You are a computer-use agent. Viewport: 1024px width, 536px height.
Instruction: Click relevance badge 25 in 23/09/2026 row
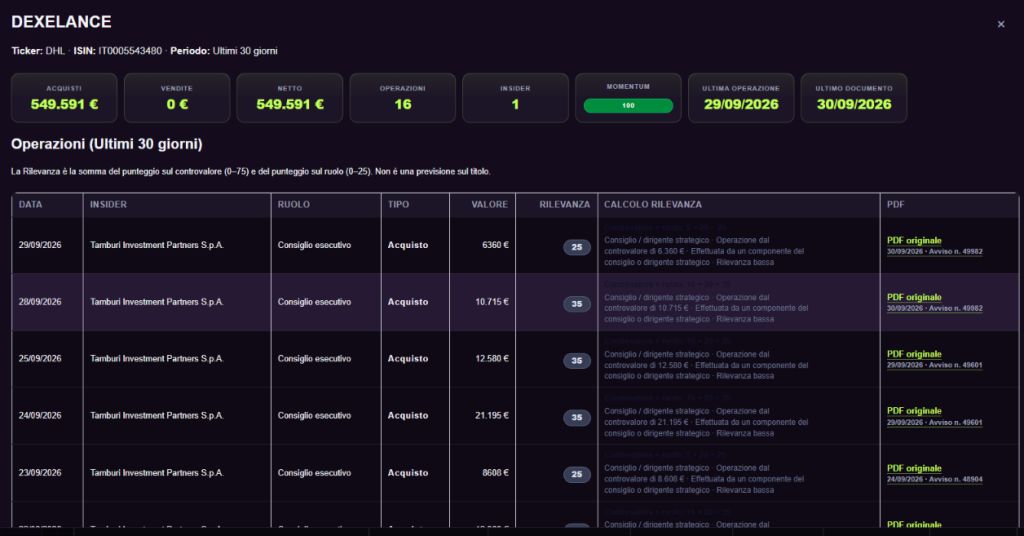coord(577,475)
